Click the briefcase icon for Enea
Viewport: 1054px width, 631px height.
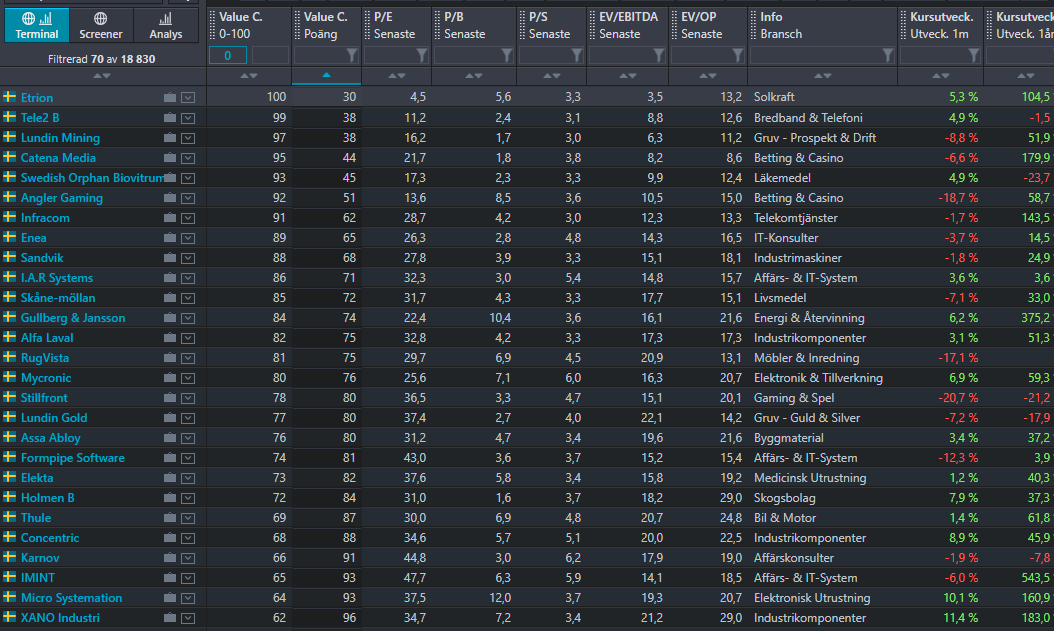tap(170, 238)
